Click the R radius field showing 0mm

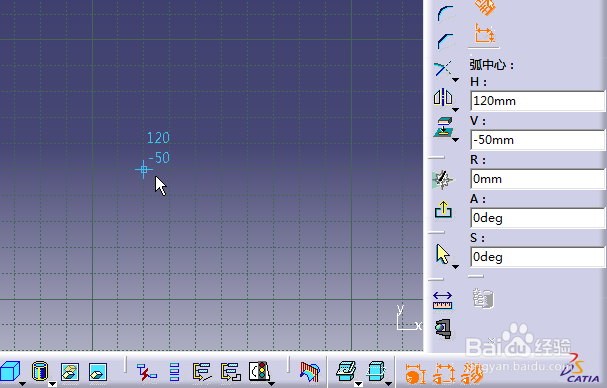(538, 179)
